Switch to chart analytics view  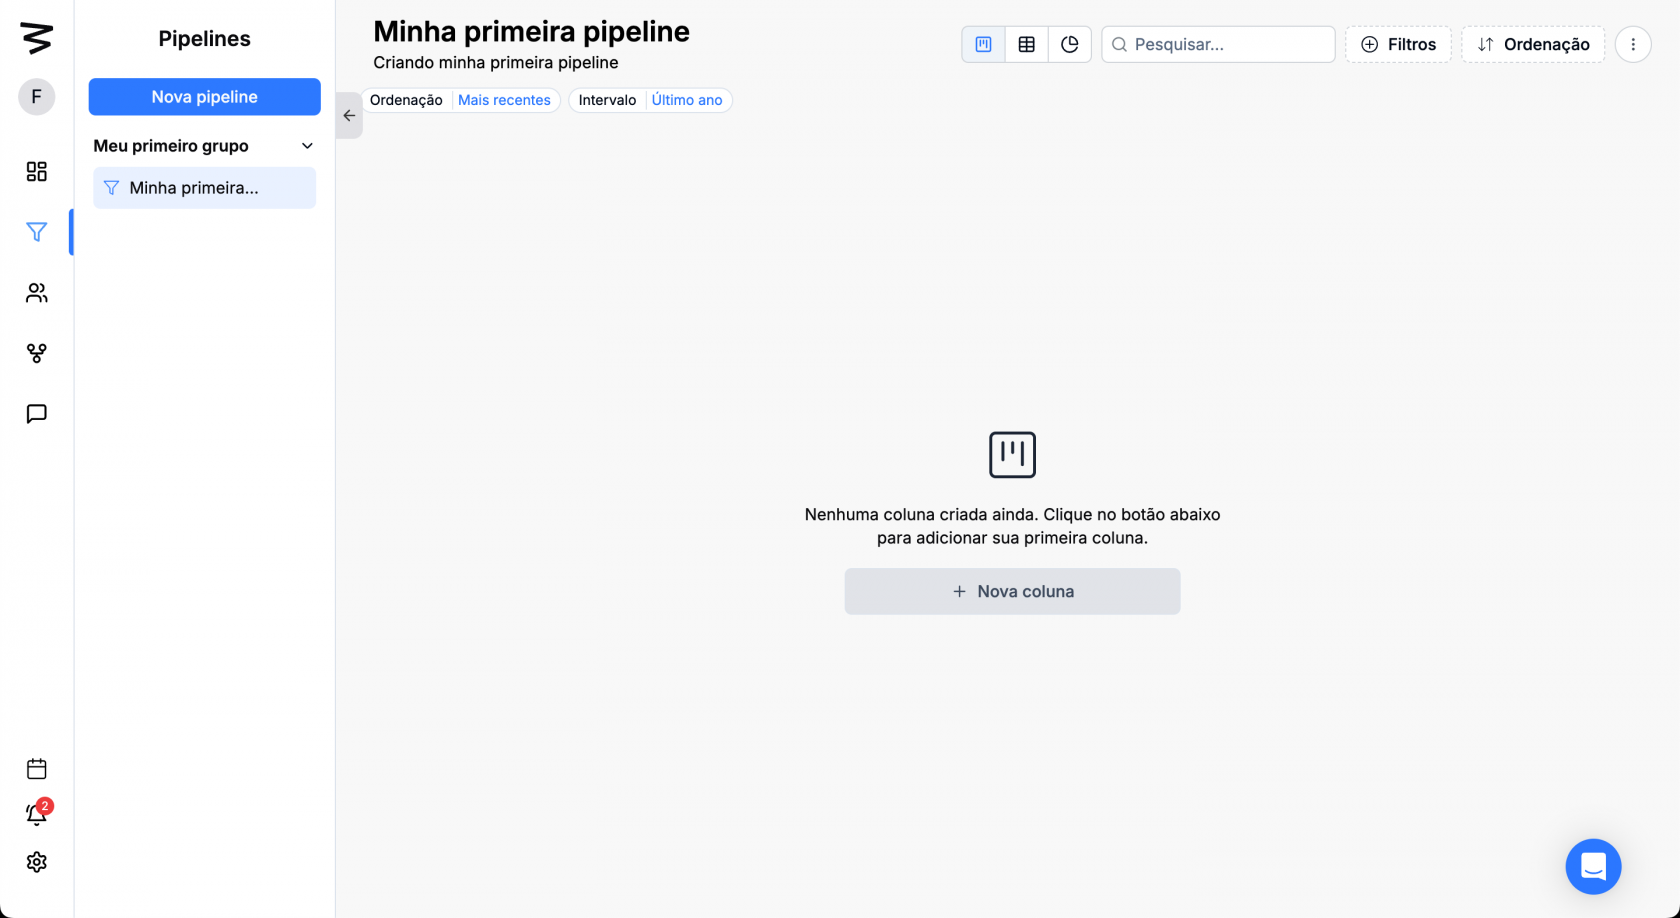(1070, 44)
